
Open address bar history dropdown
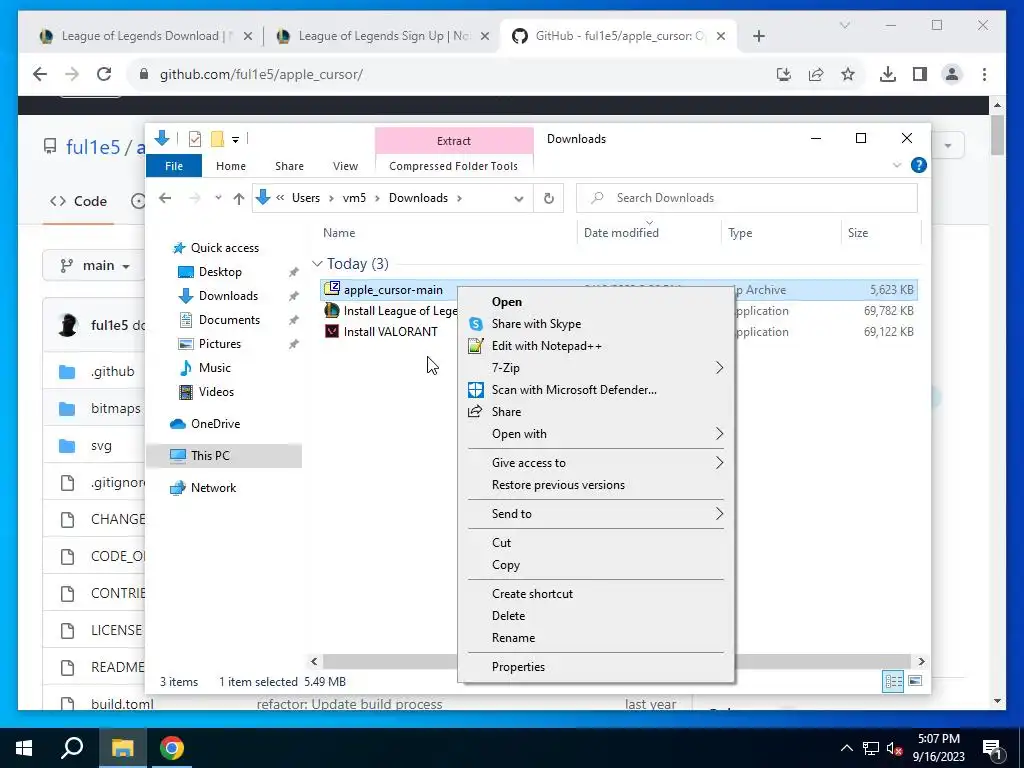519,199
